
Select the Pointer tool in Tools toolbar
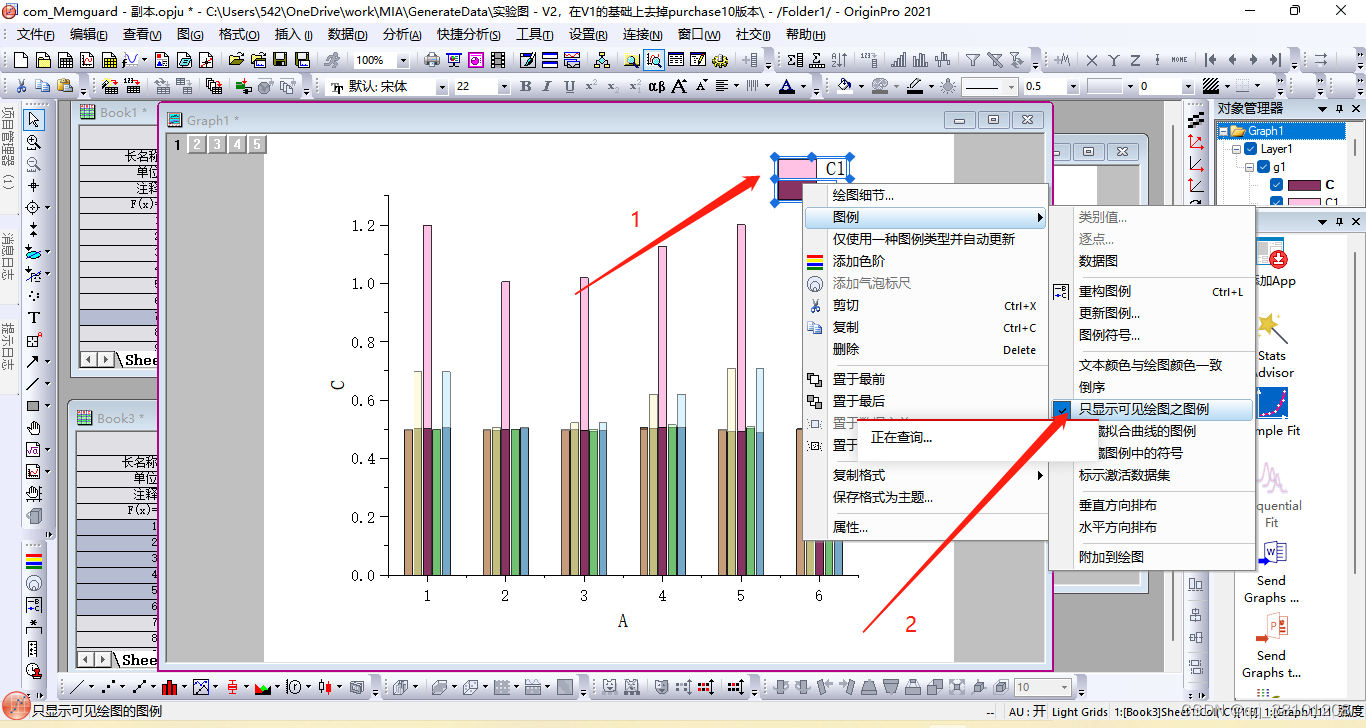pyautogui.click(x=34, y=120)
